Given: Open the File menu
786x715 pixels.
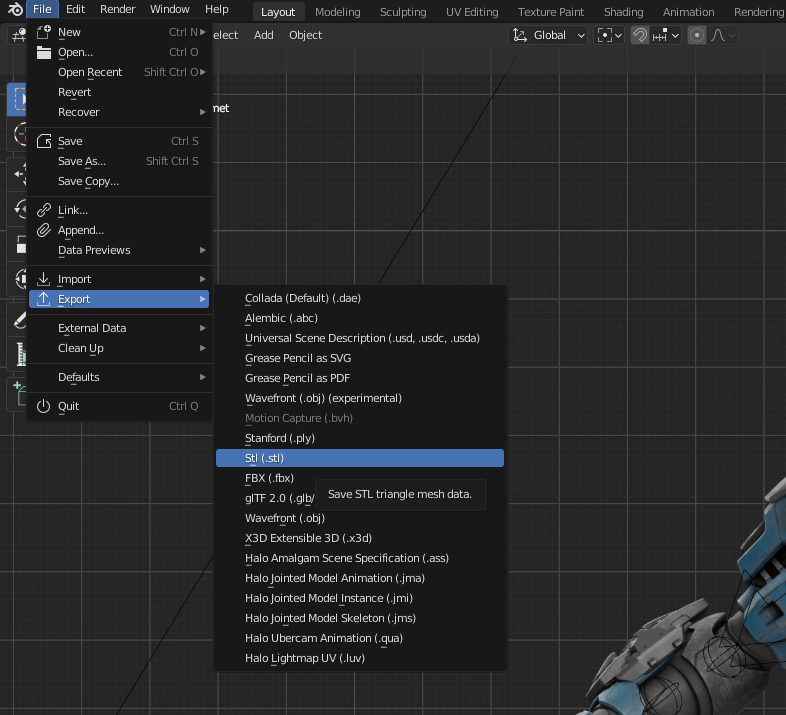Looking at the screenshot, I should pyautogui.click(x=42, y=9).
